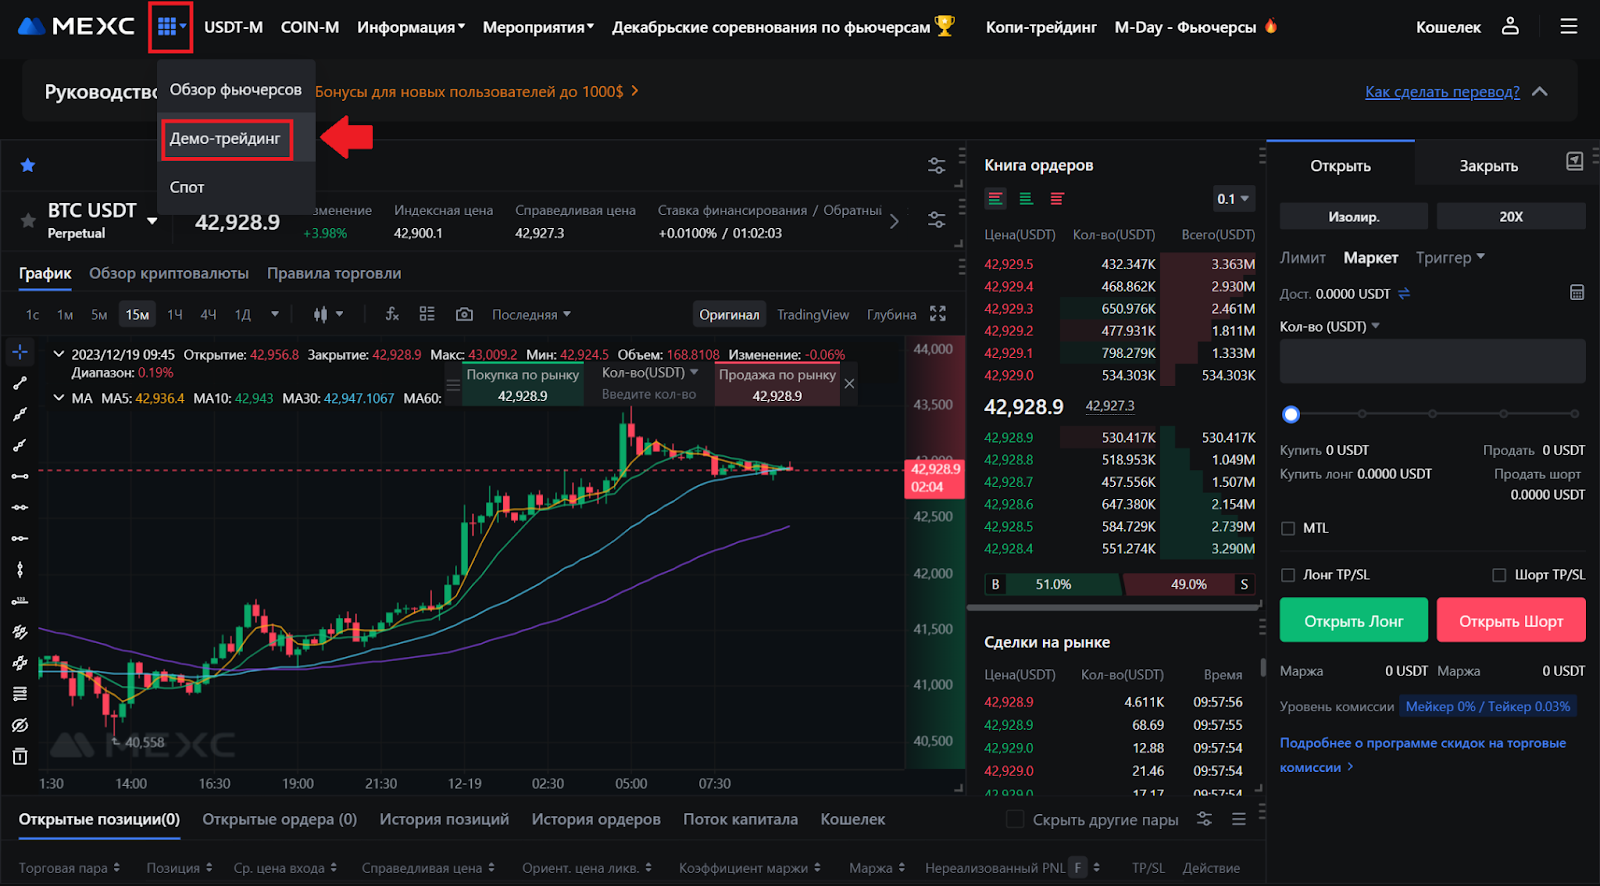
Task: Switch to the Закрыть tab
Action: pos(1488,166)
